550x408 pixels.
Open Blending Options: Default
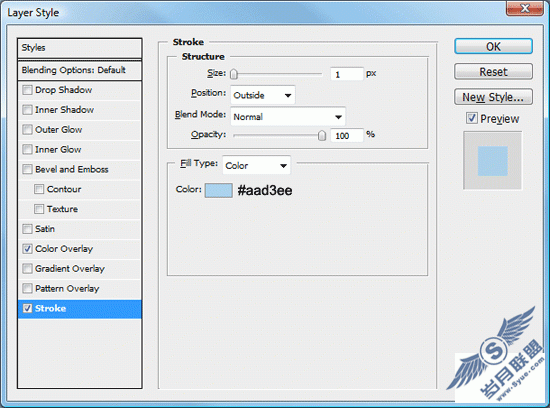80,70
